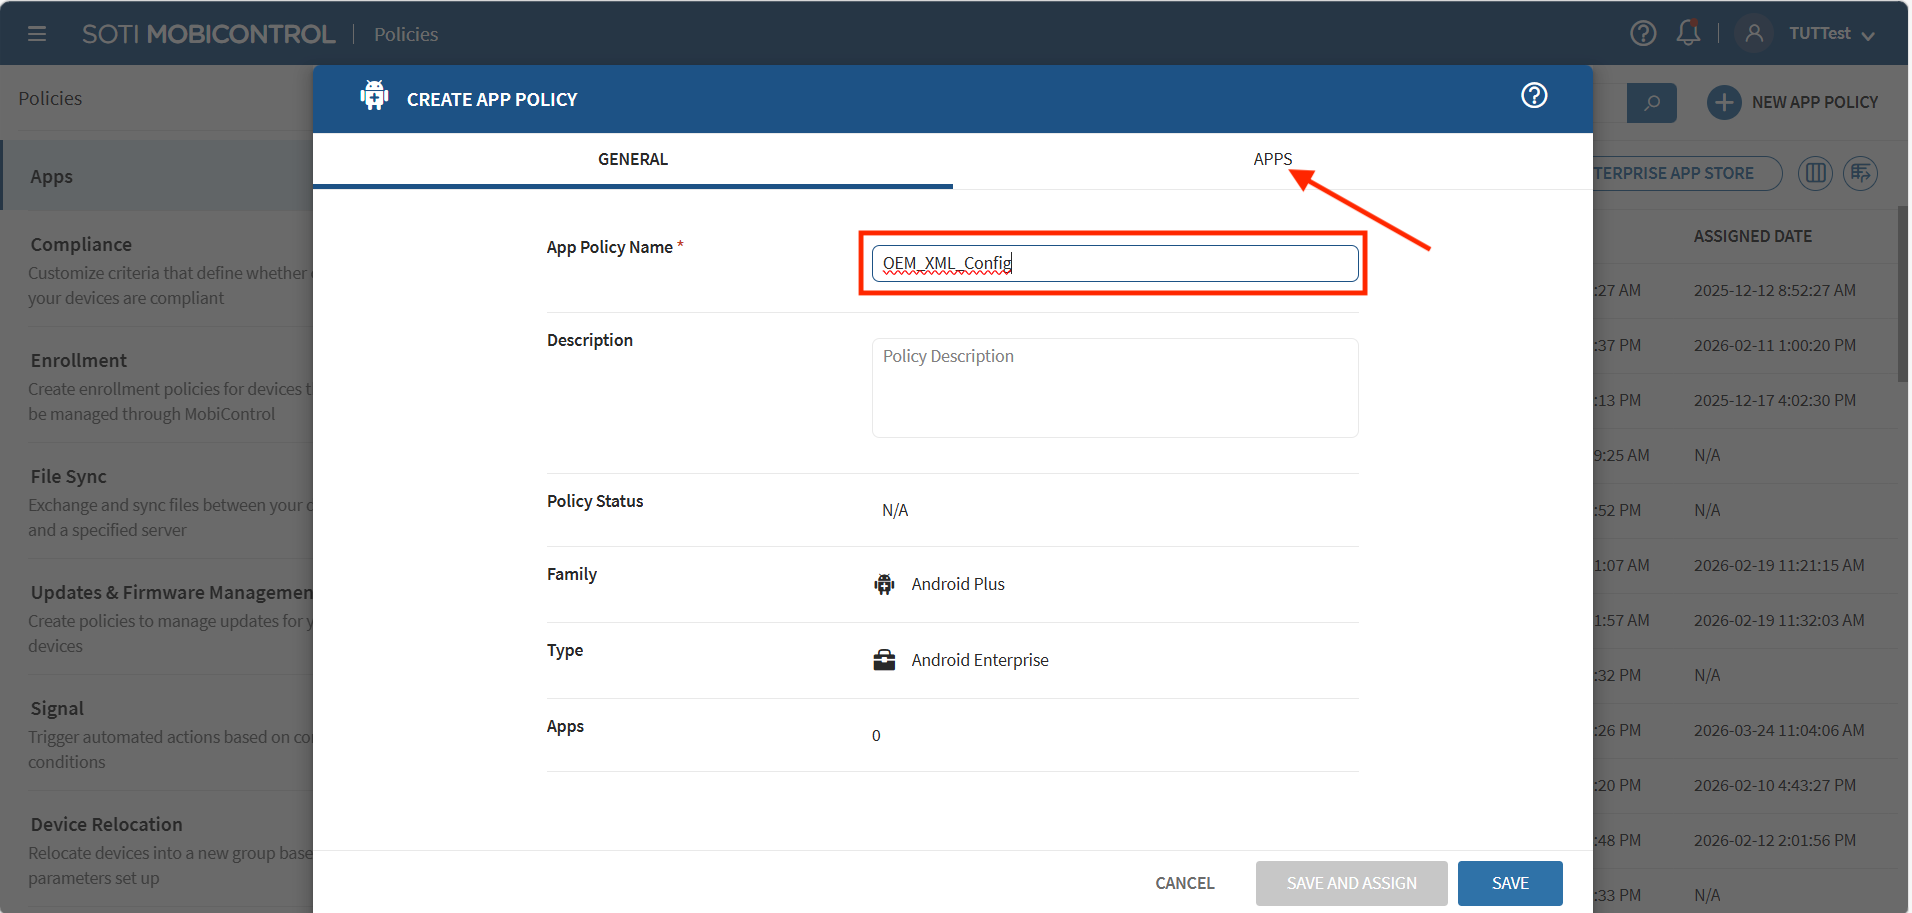Click the App Policy Name field
This screenshot has height=913, width=1912.
point(1114,264)
